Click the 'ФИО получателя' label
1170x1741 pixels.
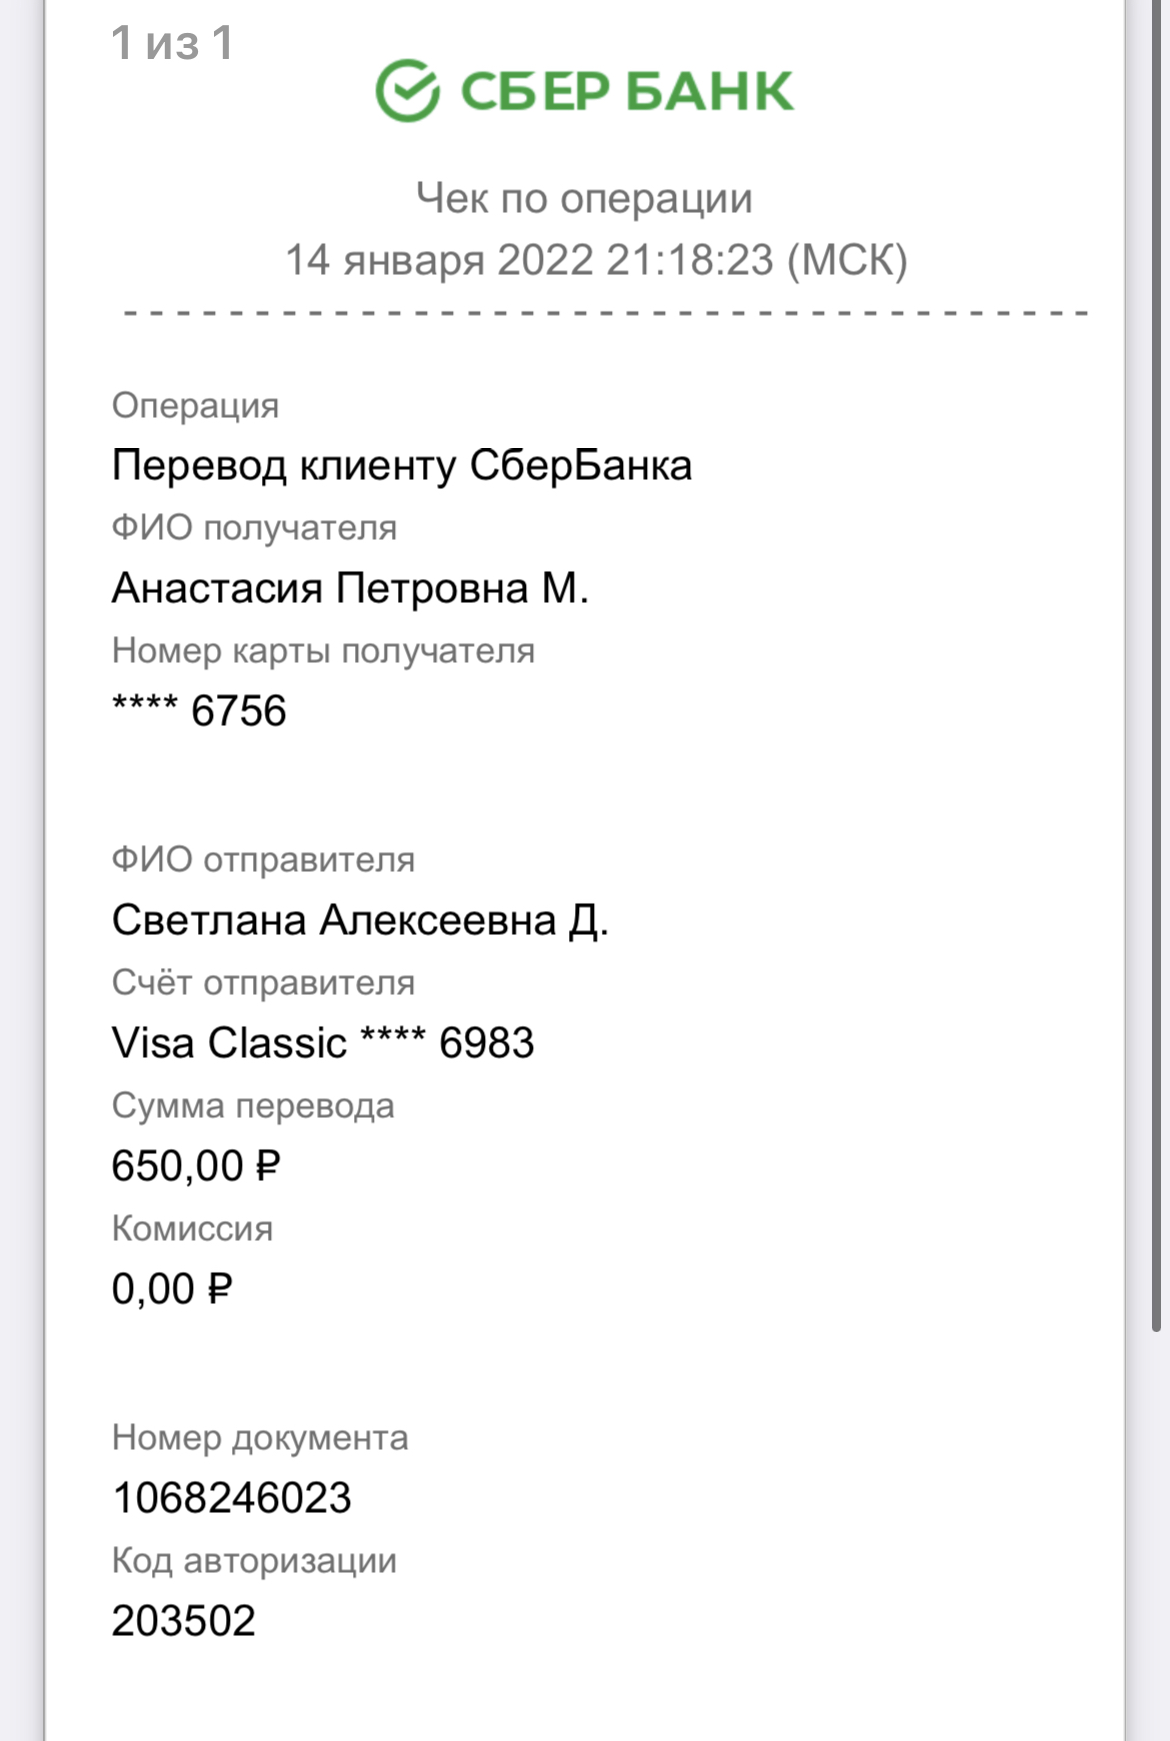tap(254, 528)
